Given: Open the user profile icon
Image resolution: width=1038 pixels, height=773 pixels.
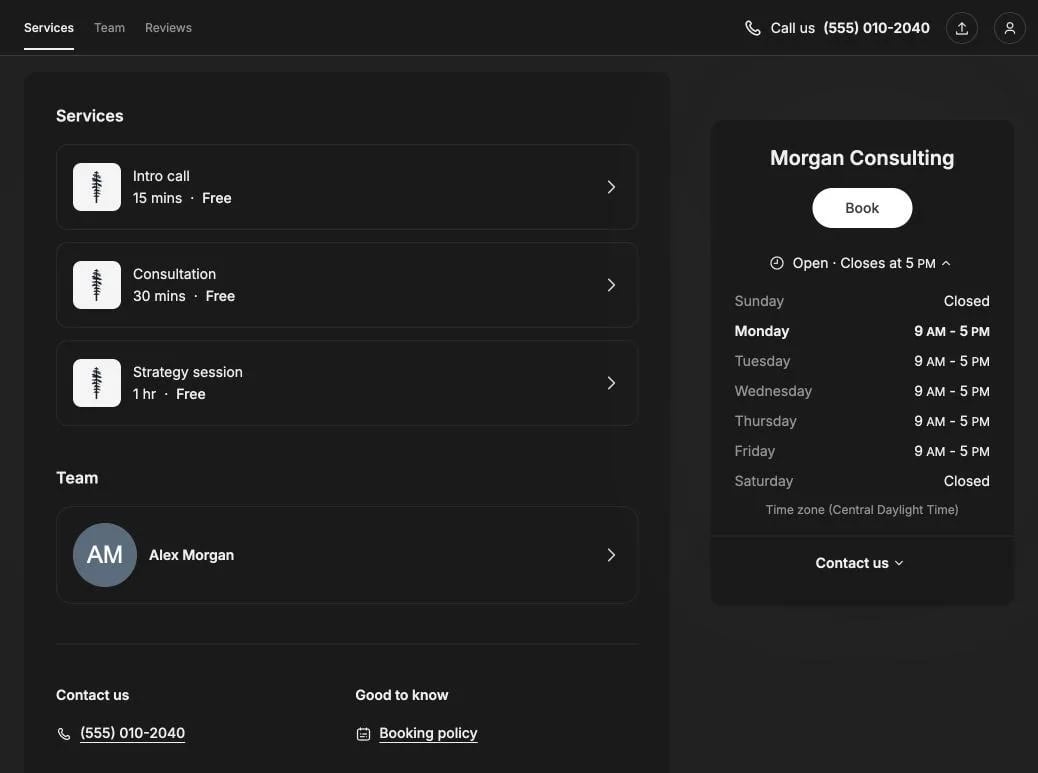Looking at the screenshot, I should click(1009, 28).
